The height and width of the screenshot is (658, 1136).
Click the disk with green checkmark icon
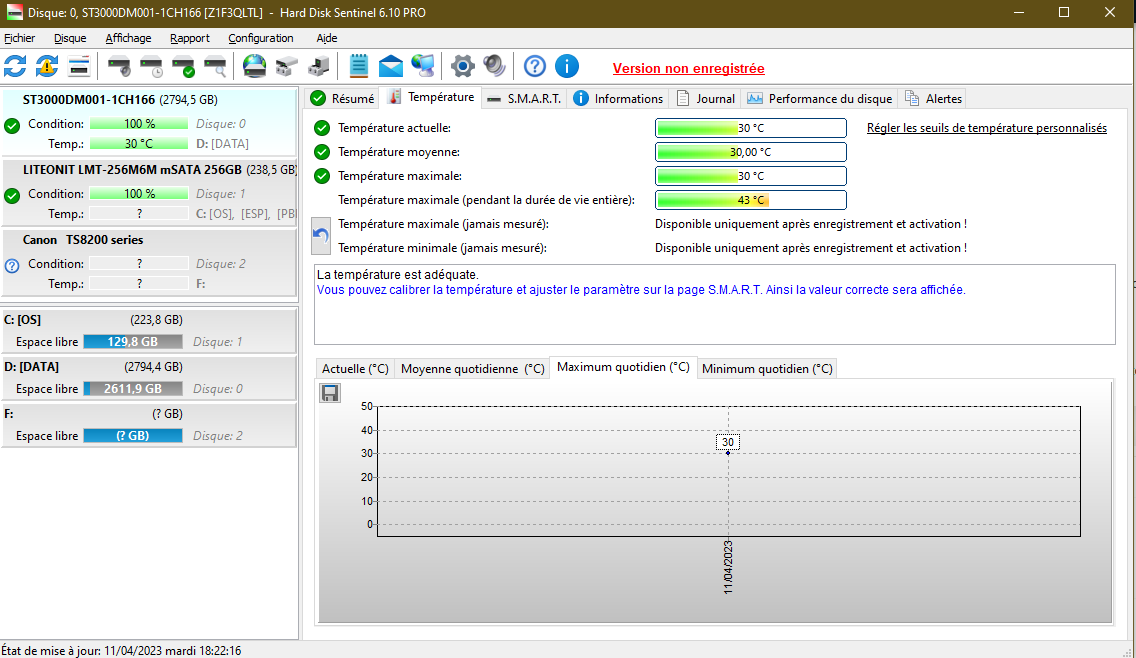coord(183,67)
